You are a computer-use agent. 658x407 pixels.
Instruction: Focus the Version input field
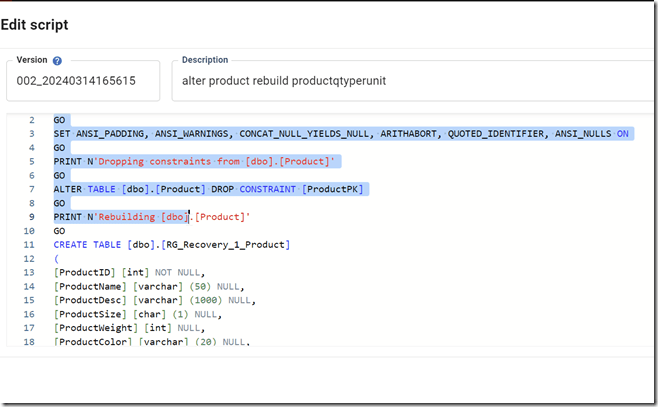pyautogui.click(x=88, y=81)
